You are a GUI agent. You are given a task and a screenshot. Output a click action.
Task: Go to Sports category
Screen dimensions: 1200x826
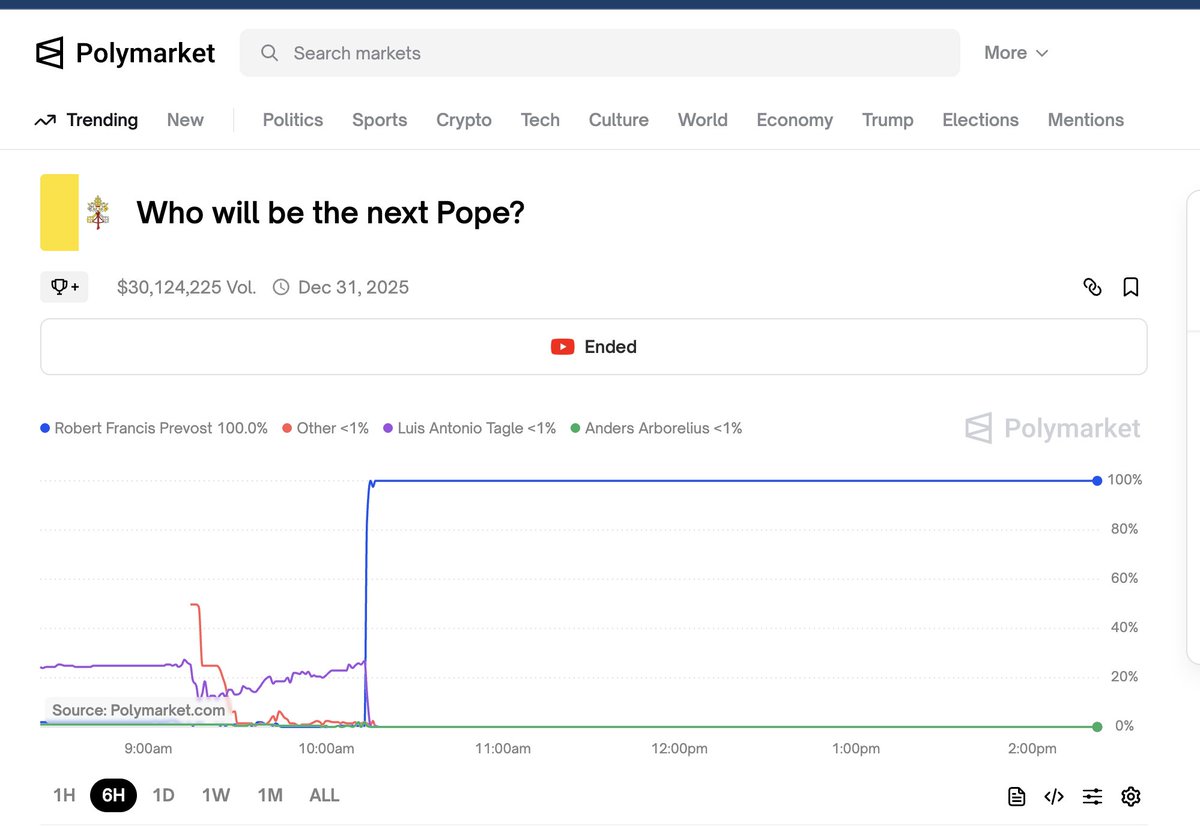[380, 120]
